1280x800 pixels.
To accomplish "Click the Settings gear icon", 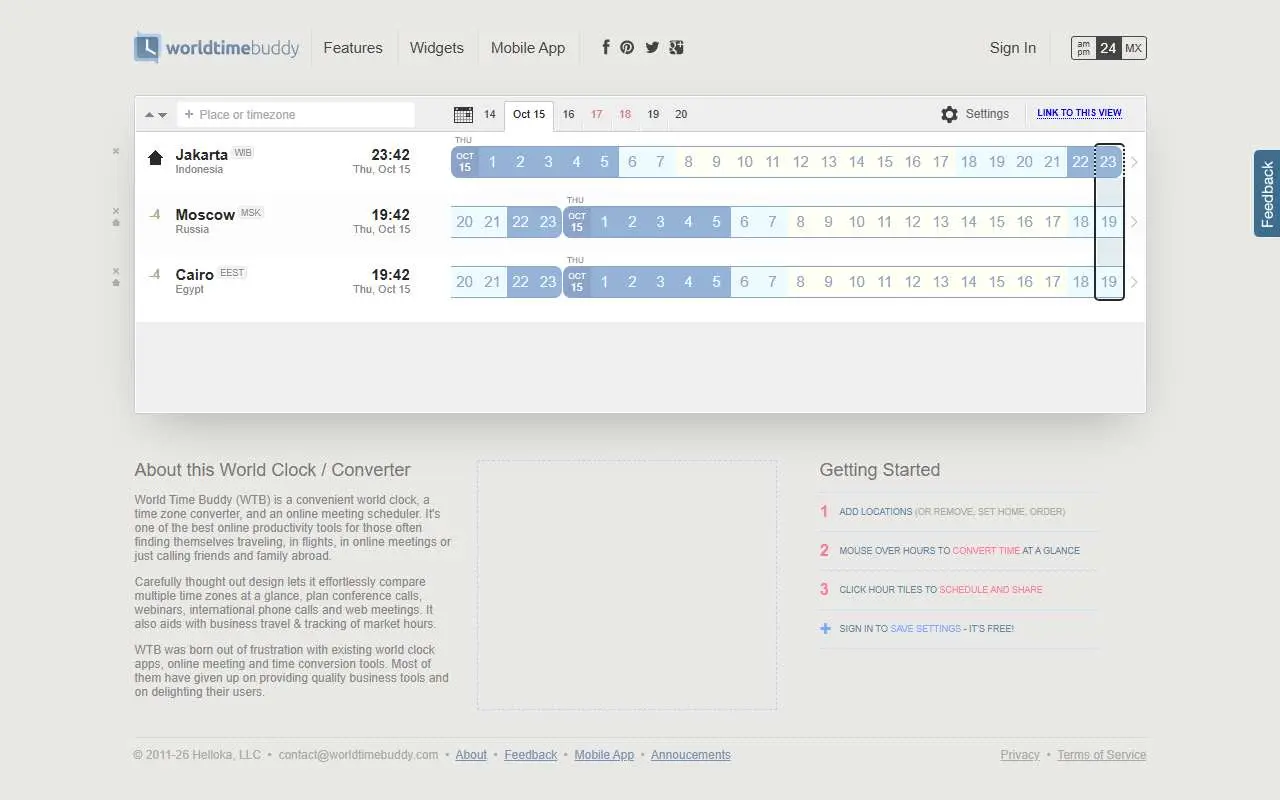I will (949, 114).
